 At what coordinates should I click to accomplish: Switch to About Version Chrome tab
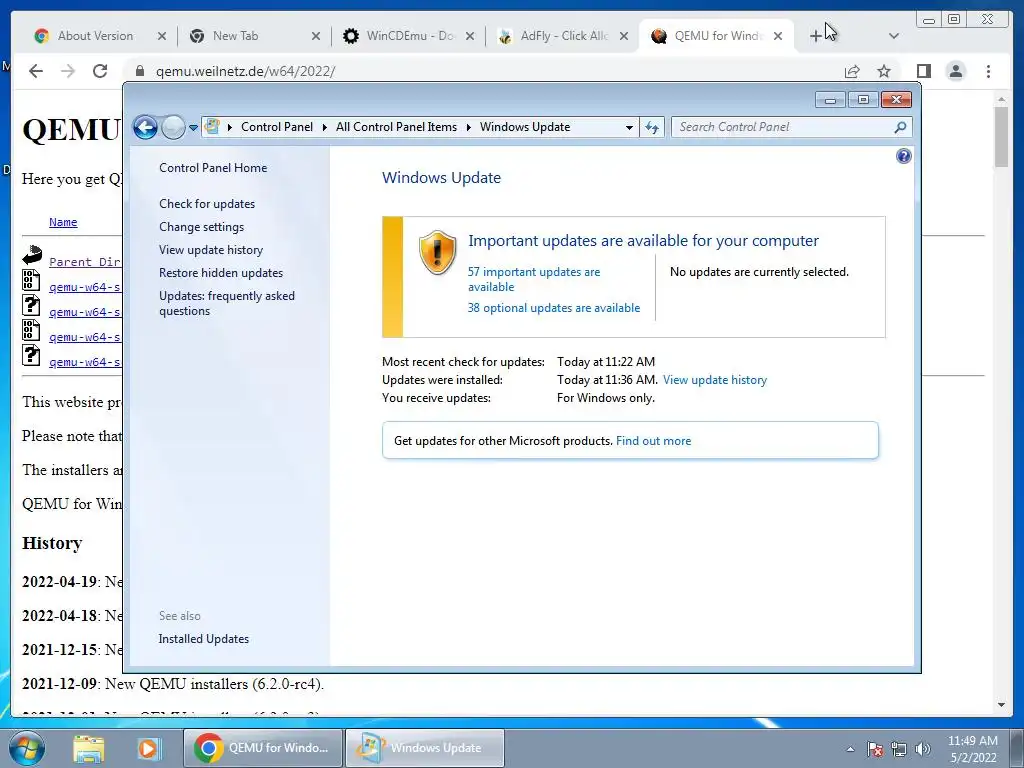[x=95, y=36]
